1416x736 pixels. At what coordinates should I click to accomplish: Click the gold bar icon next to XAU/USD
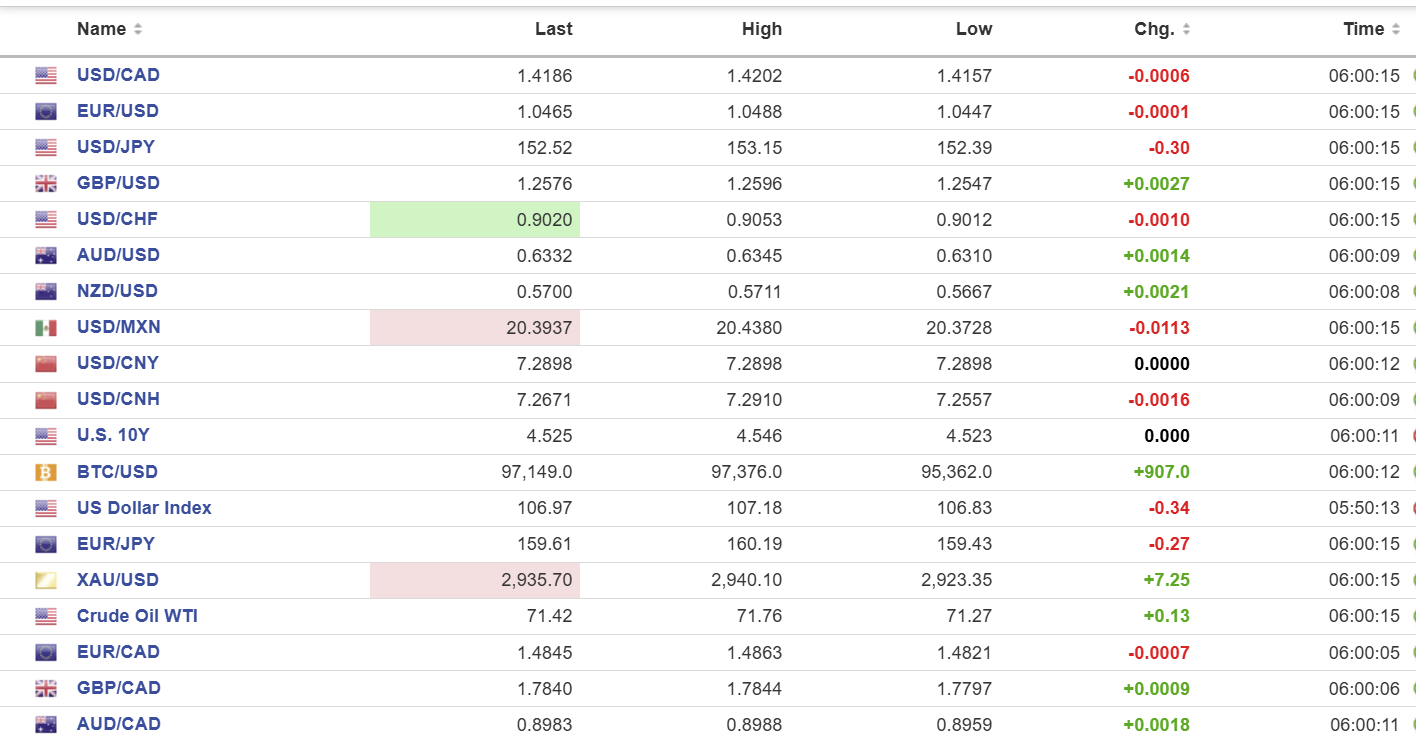tap(46, 580)
